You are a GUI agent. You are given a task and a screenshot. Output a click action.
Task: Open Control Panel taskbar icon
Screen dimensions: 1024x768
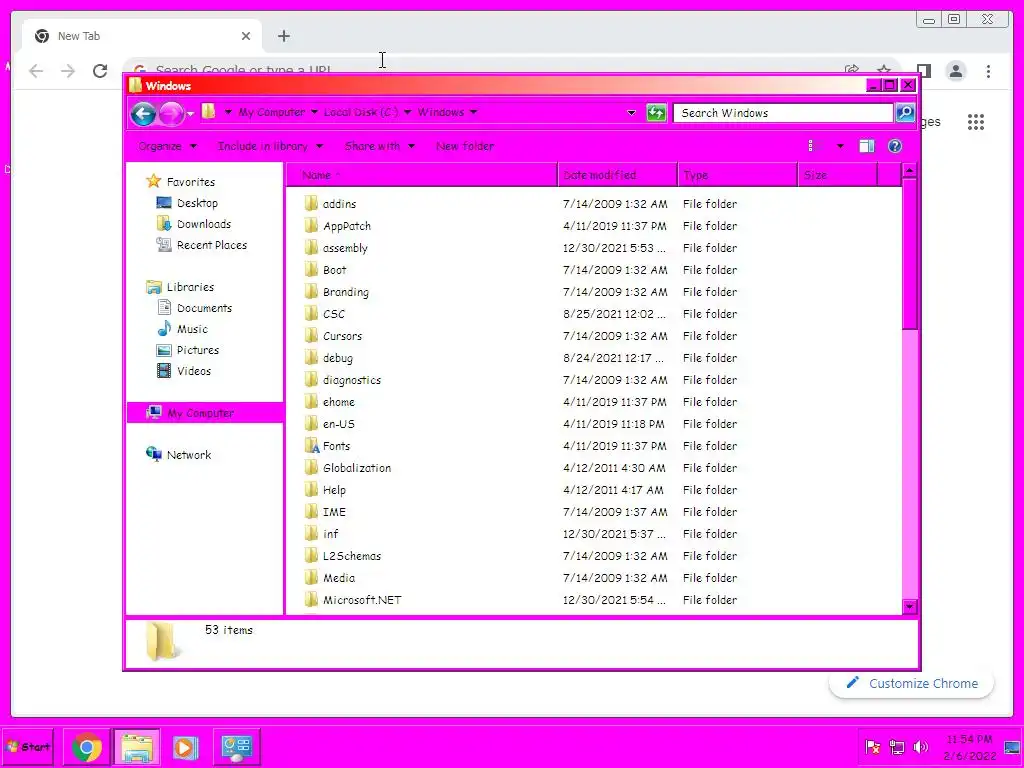click(236, 747)
